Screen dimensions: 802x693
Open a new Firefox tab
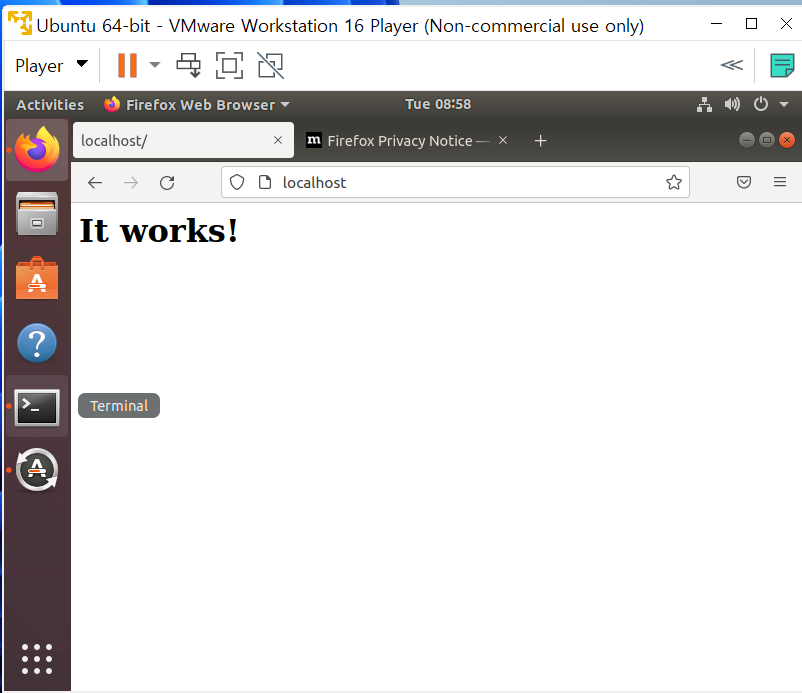click(541, 141)
